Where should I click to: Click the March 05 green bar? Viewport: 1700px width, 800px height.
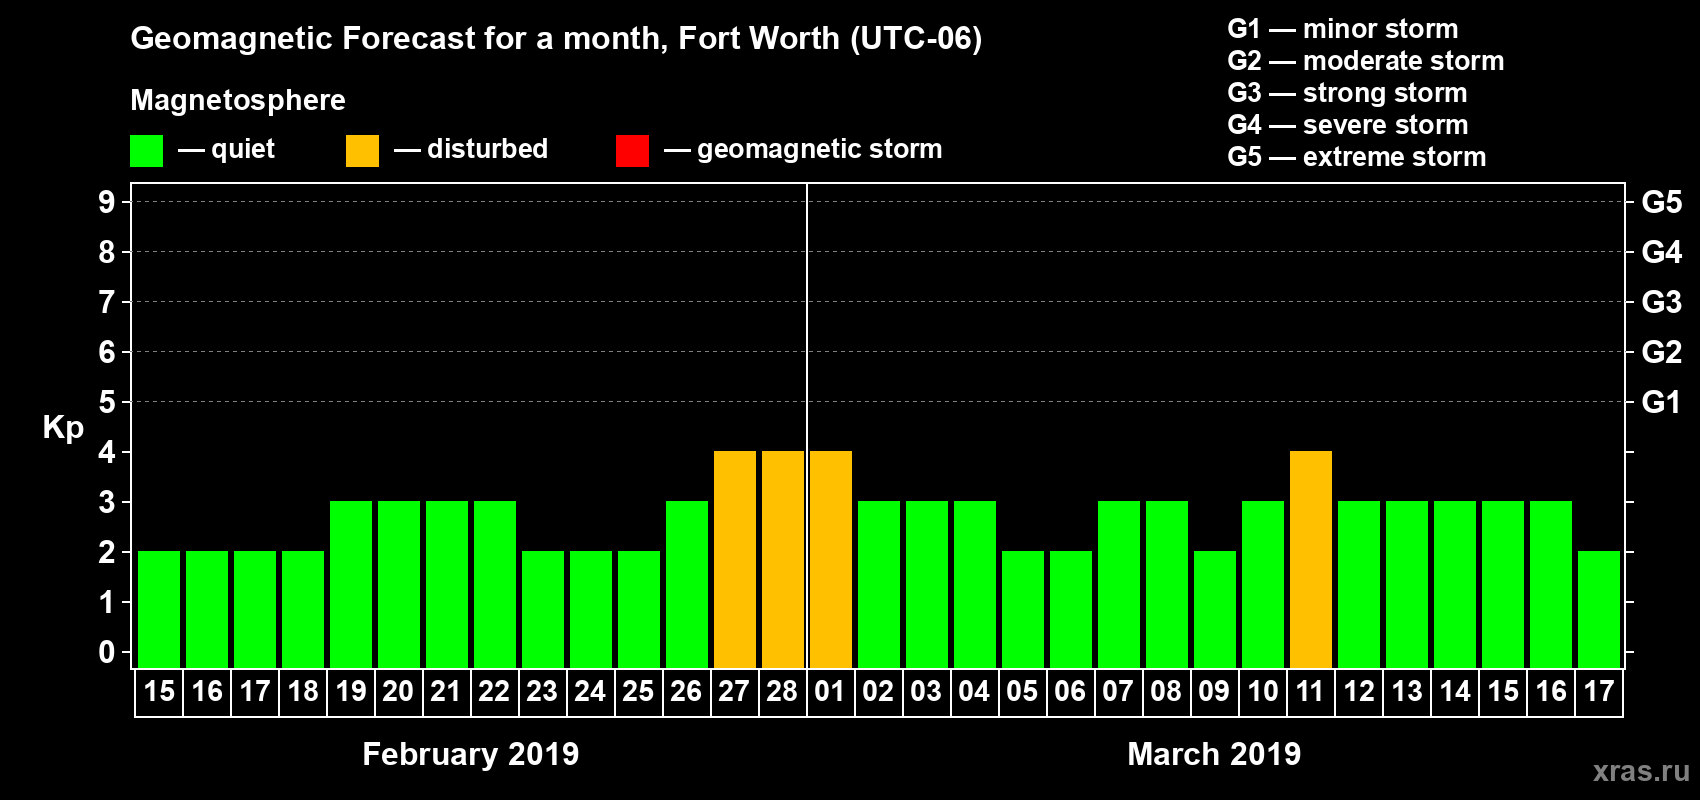click(1023, 609)
